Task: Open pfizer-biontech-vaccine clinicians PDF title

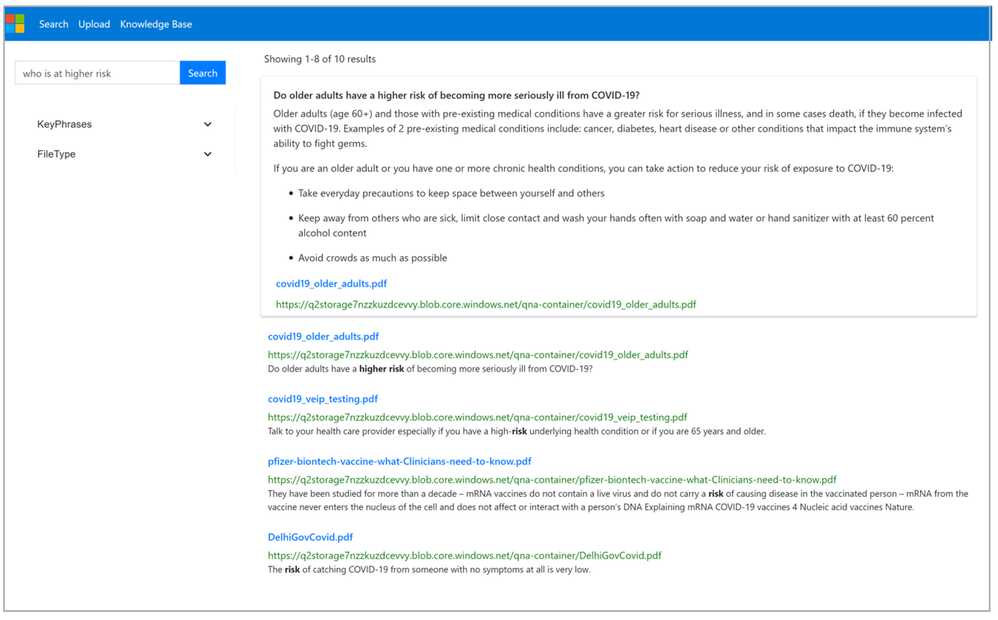Action: click(x=399, y=461)
